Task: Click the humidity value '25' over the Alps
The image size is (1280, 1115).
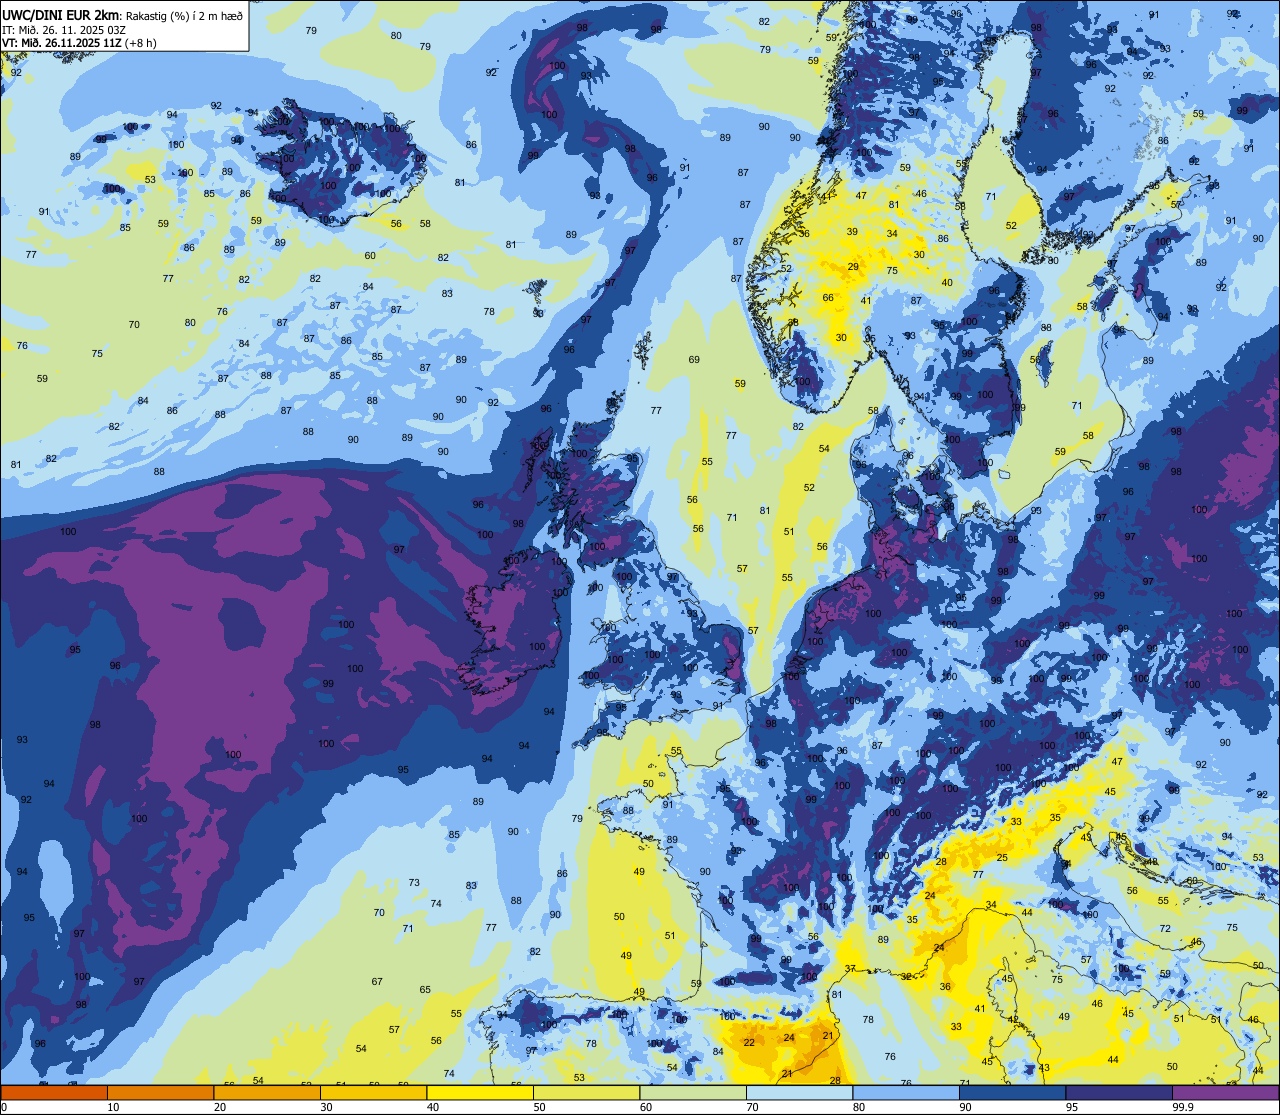Action: pos(1002,858)
